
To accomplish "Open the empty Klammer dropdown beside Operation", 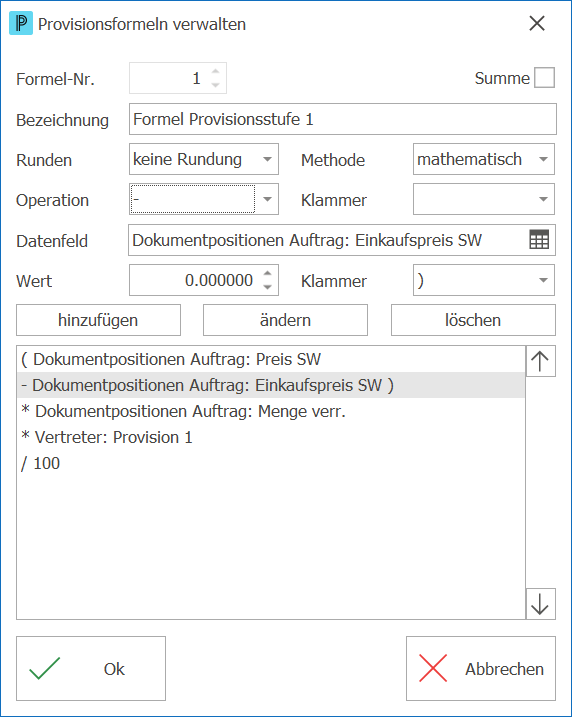I will point(484,199).
